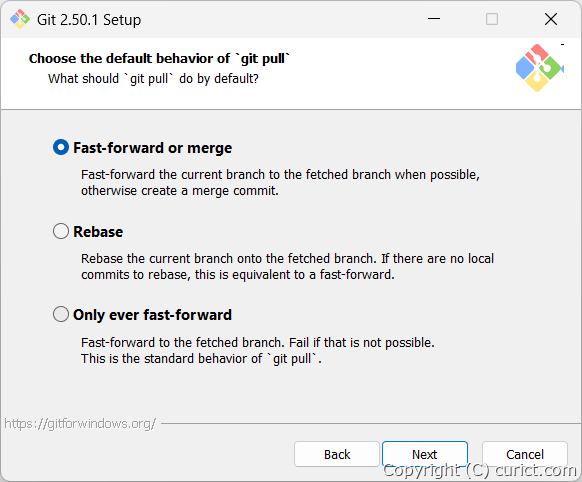This screenshot has height=482, width=582.
Task: Click the subtitle "What should git pull do"
Action: [x=153, y=79]
